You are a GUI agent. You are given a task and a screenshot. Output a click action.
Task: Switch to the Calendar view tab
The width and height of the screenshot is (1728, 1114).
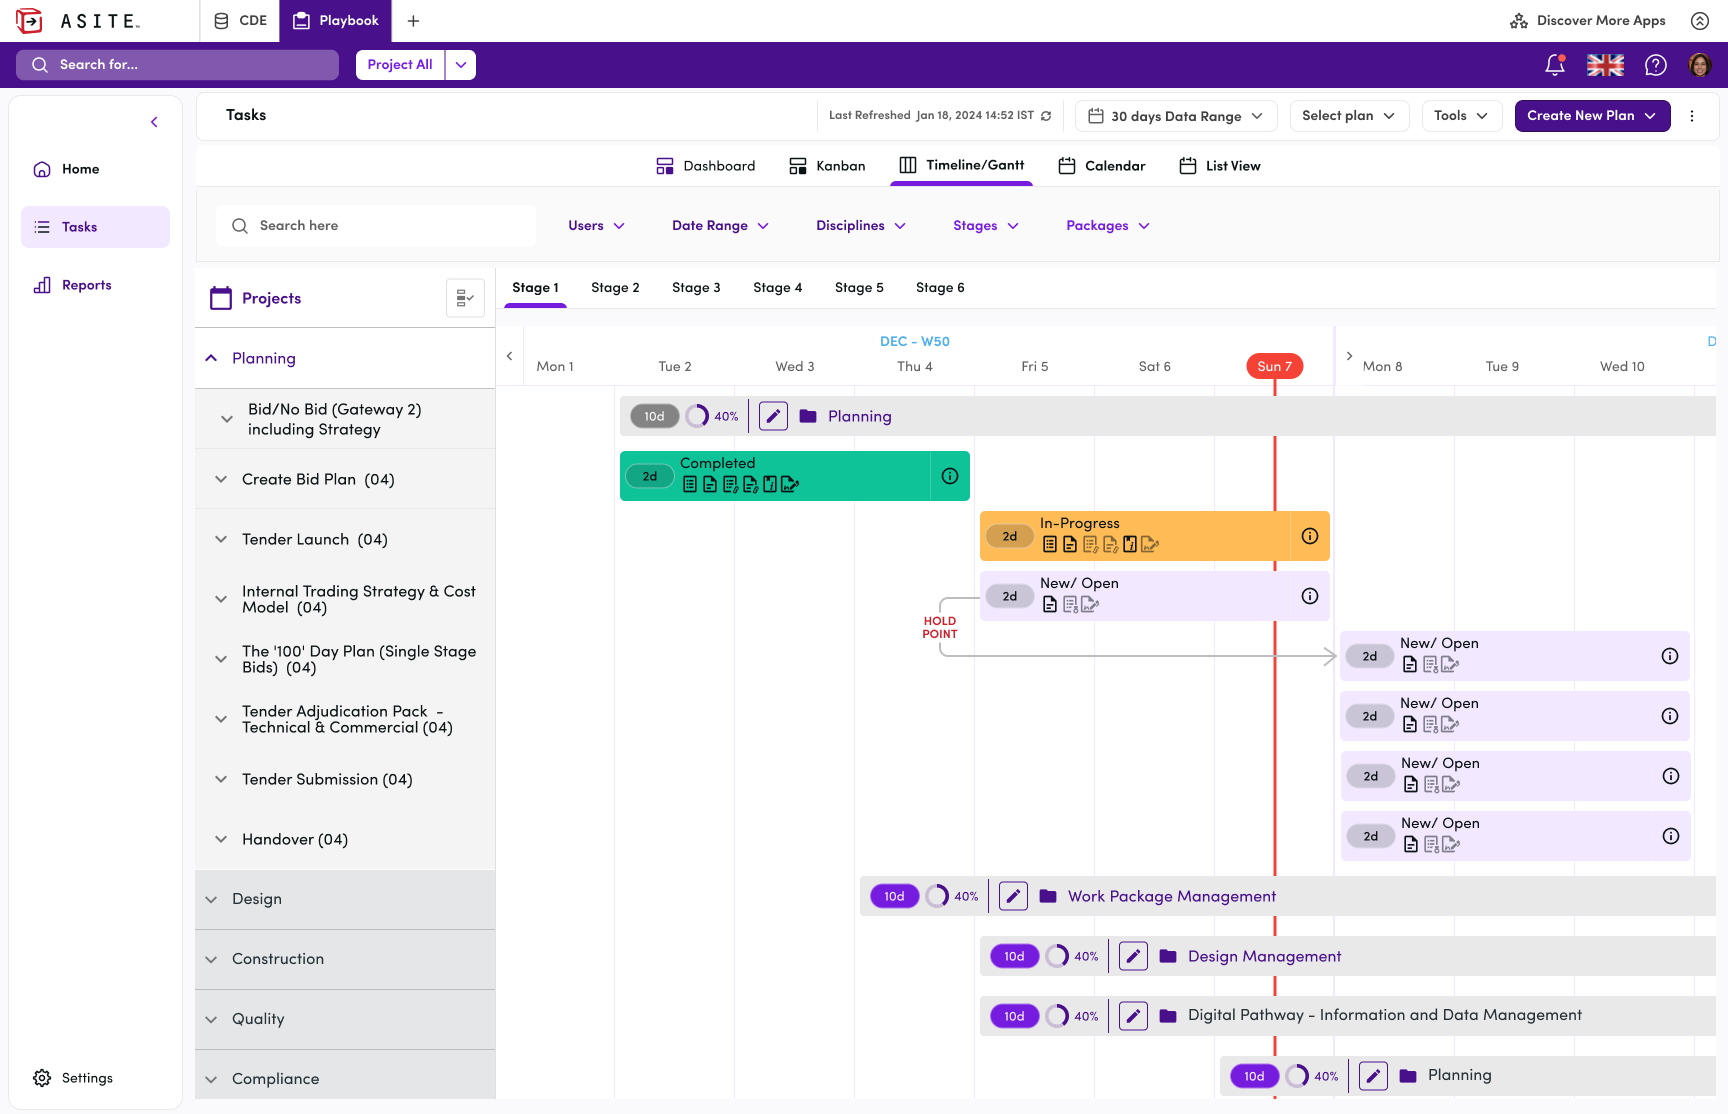coord(1101,165)
